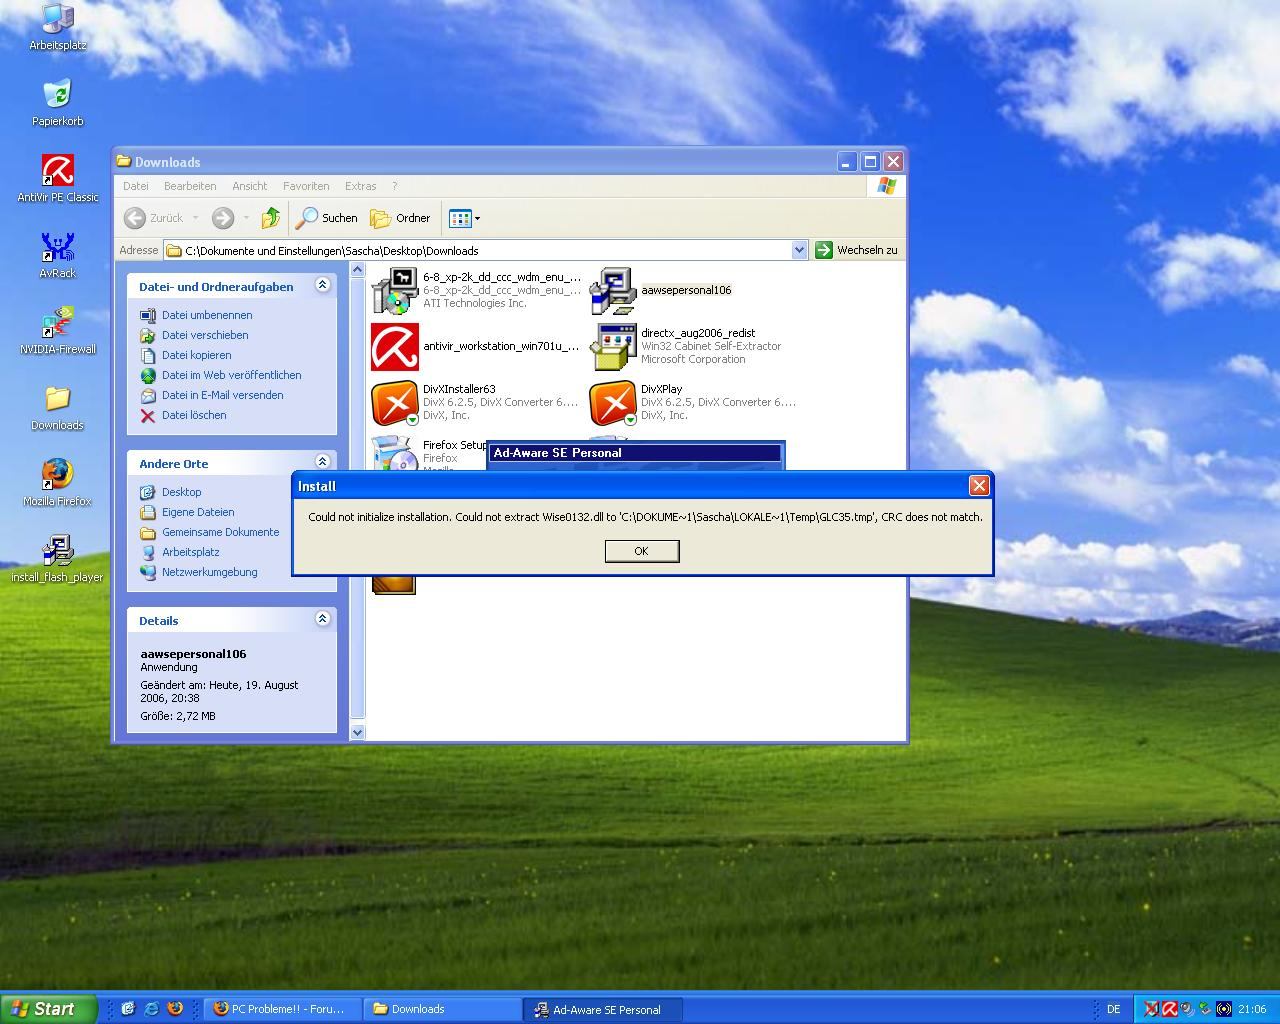Click OK in the Install error dialog
Screen dimensions: 1280x1024
click(x=642, y=551)
